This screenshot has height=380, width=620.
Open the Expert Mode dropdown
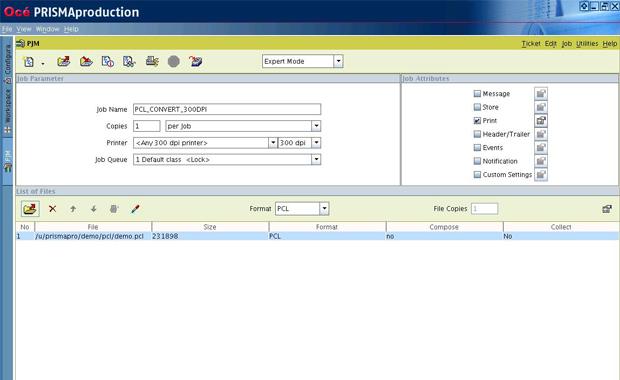click(338, 61)
